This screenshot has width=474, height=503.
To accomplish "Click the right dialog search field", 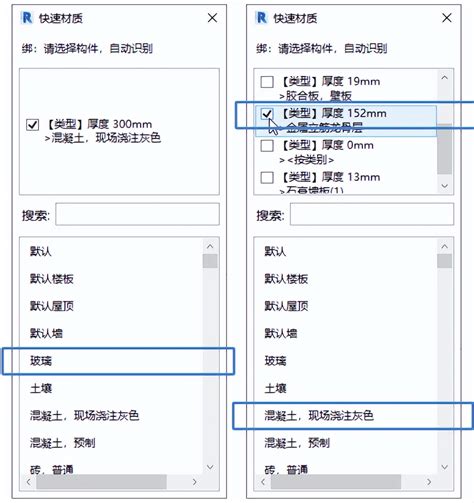I will click(372, 214).
